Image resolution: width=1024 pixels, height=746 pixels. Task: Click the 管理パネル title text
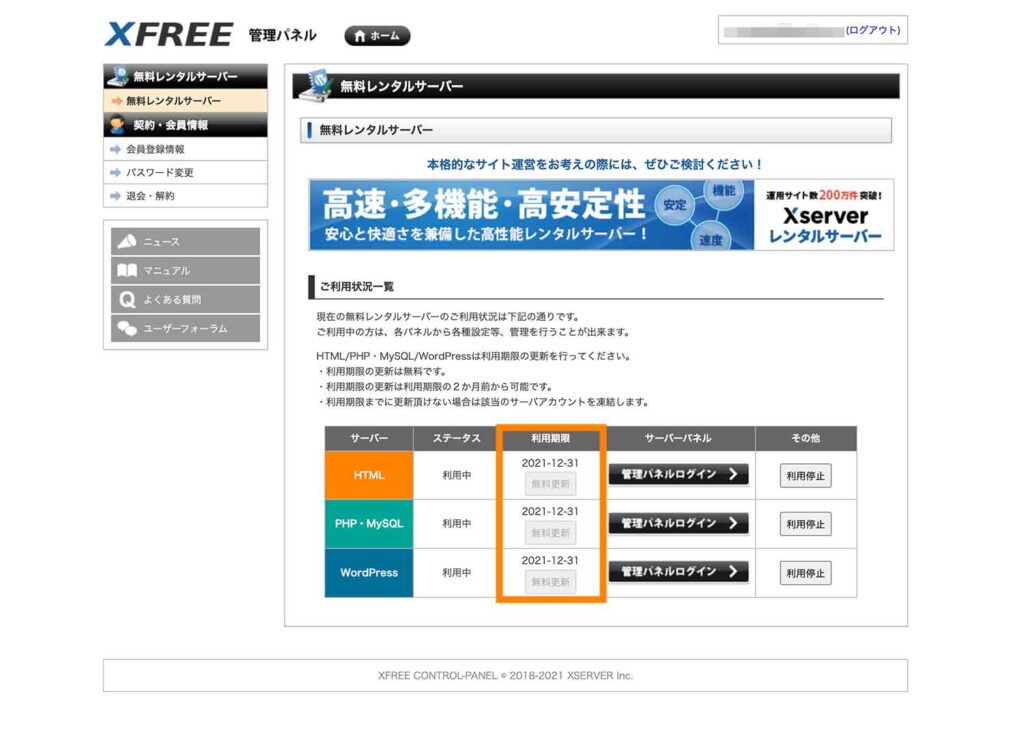coord(282,35)
